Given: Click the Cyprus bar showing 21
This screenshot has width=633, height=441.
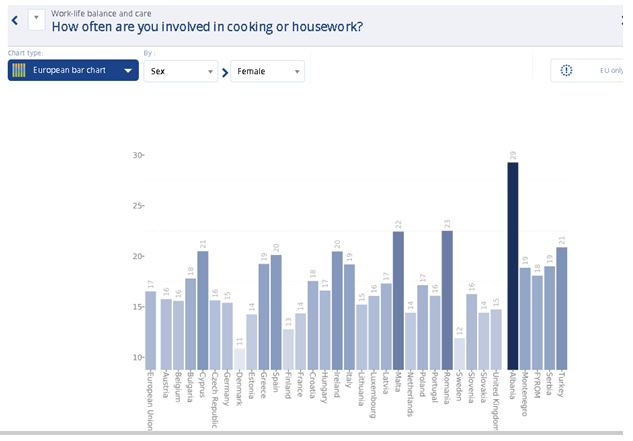Looking at the screenshot, I should click(203, 309).
